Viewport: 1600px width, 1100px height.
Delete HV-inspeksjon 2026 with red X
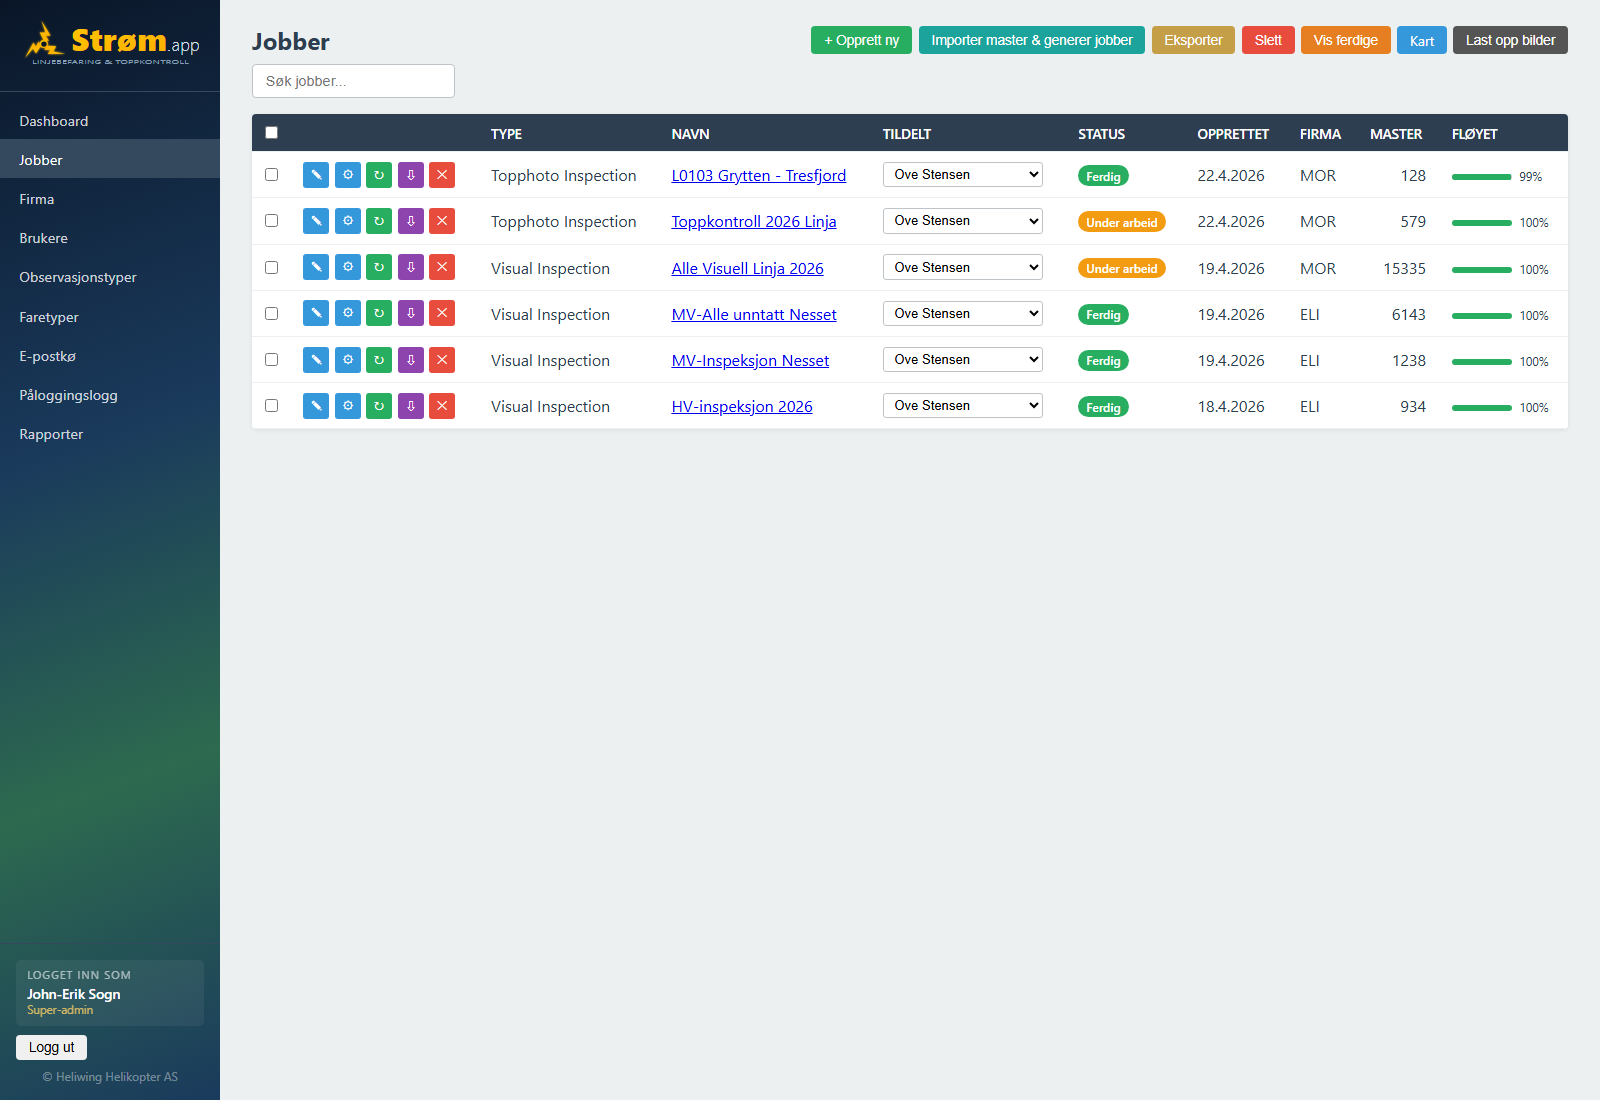coord(442,406)
